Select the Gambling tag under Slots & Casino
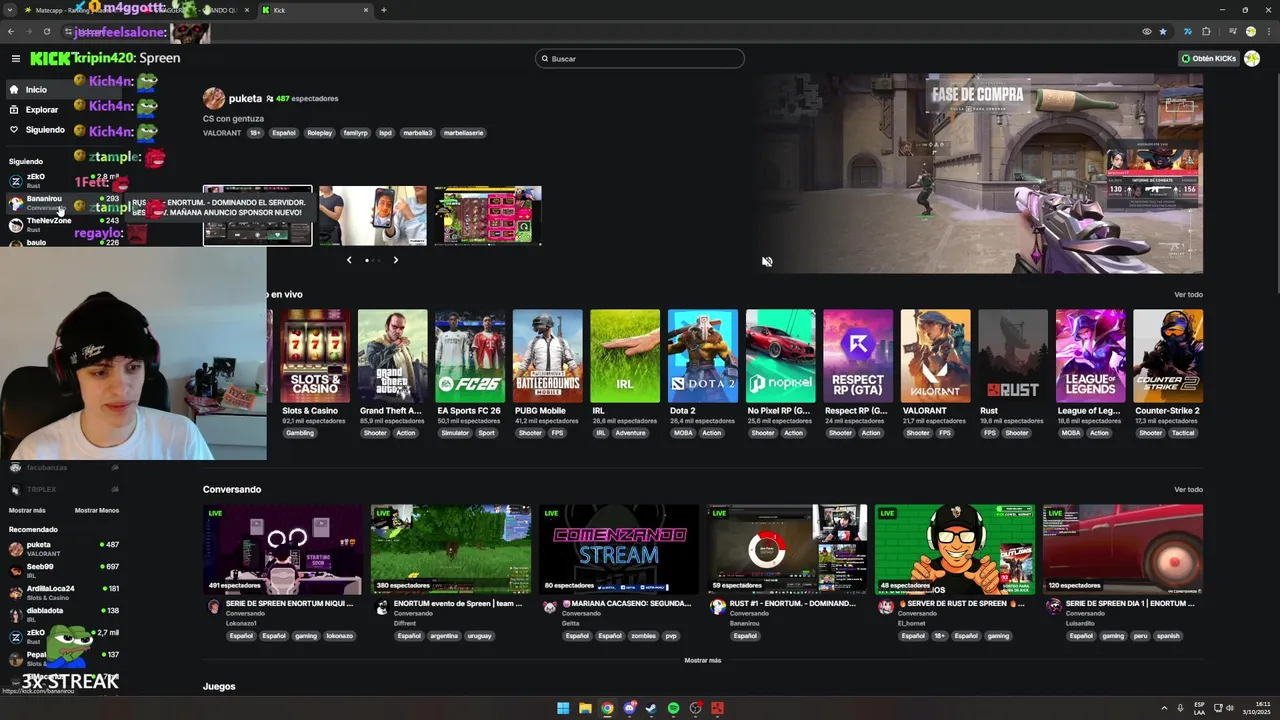This screenshot has height=720, width=1280. point(300,433)
